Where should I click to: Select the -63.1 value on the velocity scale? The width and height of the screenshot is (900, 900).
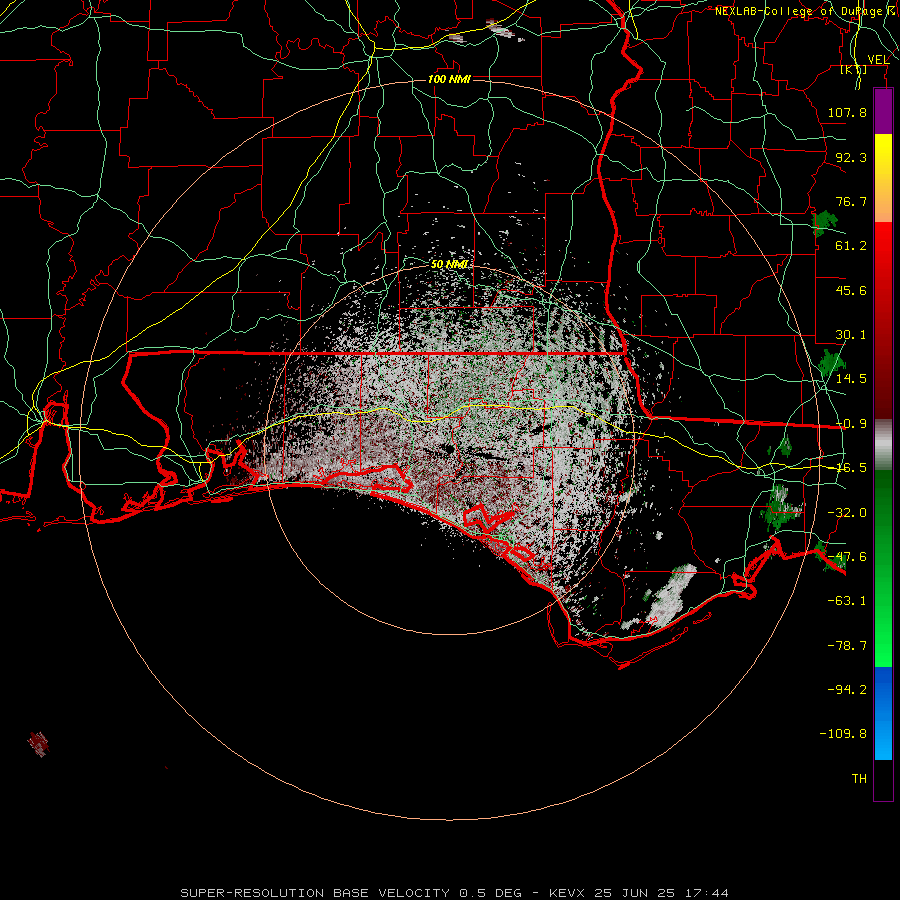point(847,601)
